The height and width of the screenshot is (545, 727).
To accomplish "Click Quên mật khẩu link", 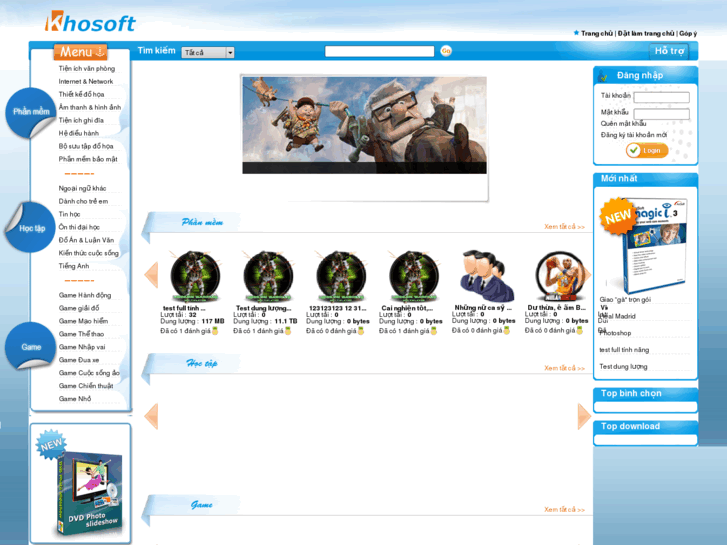I will (624, 123).
